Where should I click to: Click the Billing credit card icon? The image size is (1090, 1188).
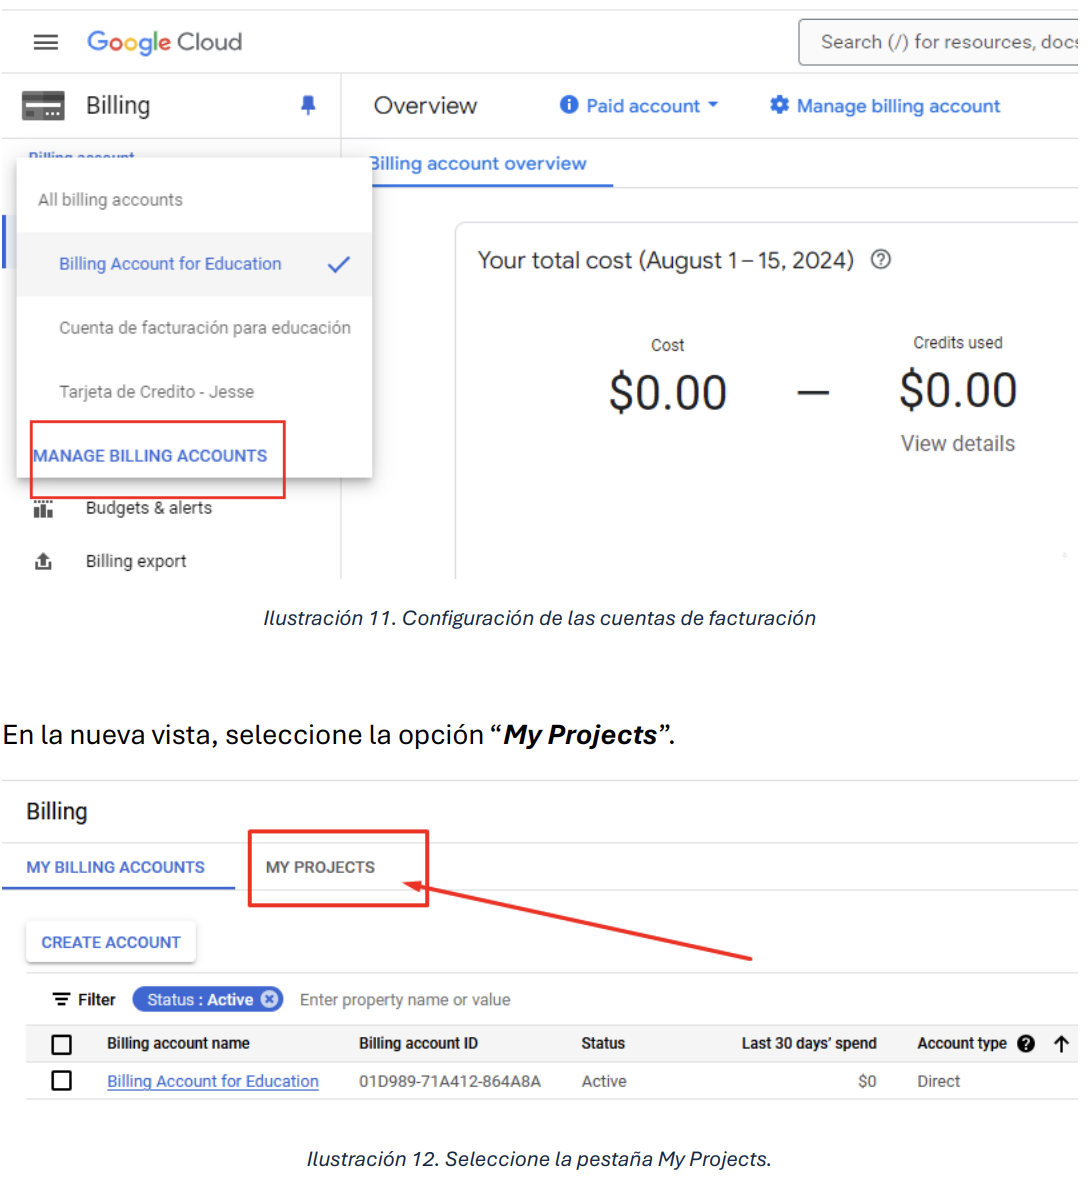[43, 106]
